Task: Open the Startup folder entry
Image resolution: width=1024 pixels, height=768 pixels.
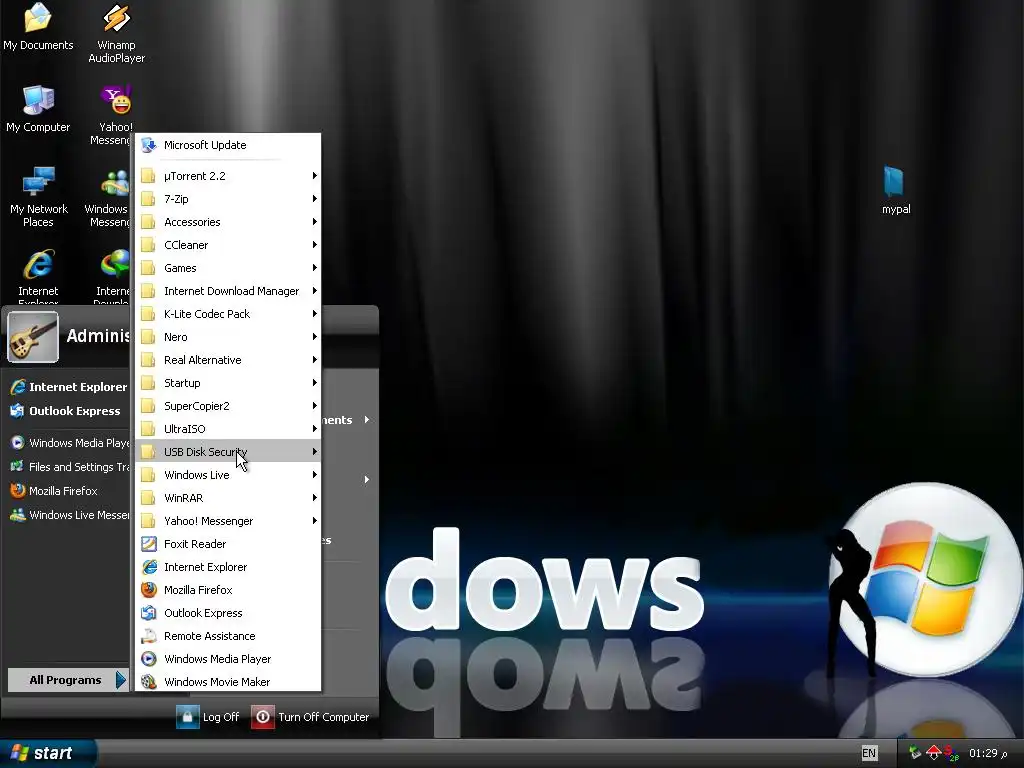Action: tap(228, 383)
